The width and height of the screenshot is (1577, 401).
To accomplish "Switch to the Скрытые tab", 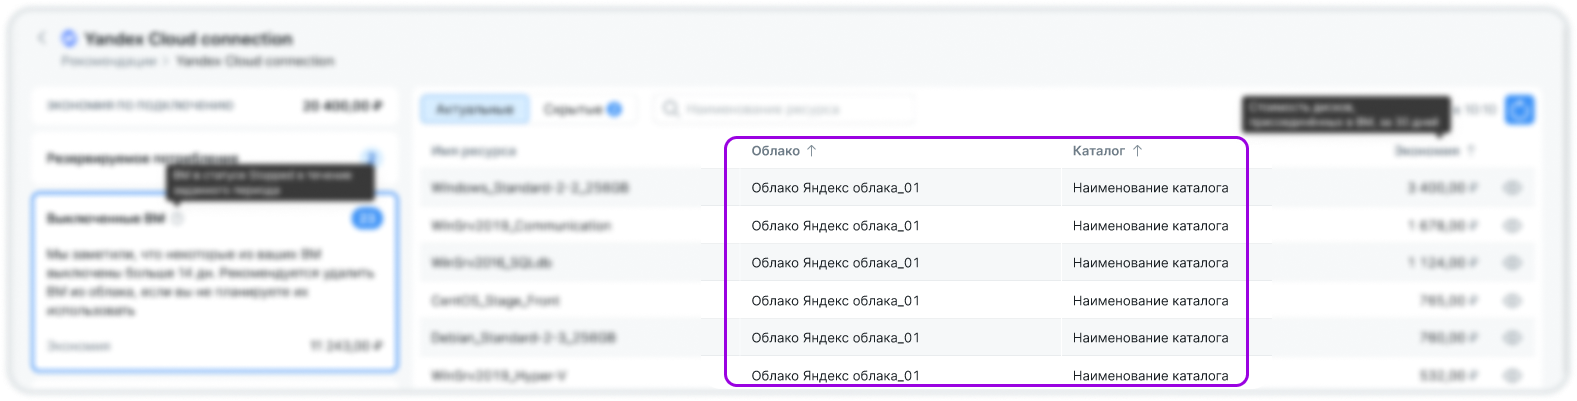I will pos(573,109).
